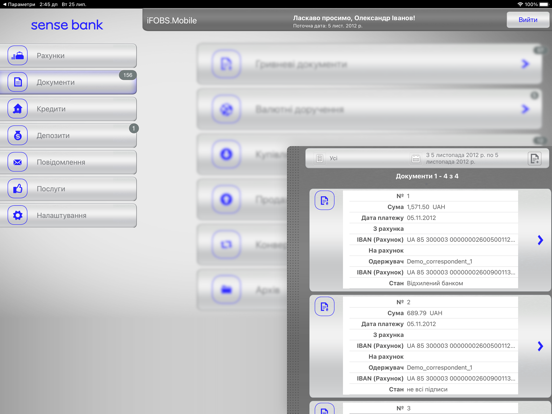Open Гривневі документи category
Screen dimensions: 552x414
tap(369, 64)
